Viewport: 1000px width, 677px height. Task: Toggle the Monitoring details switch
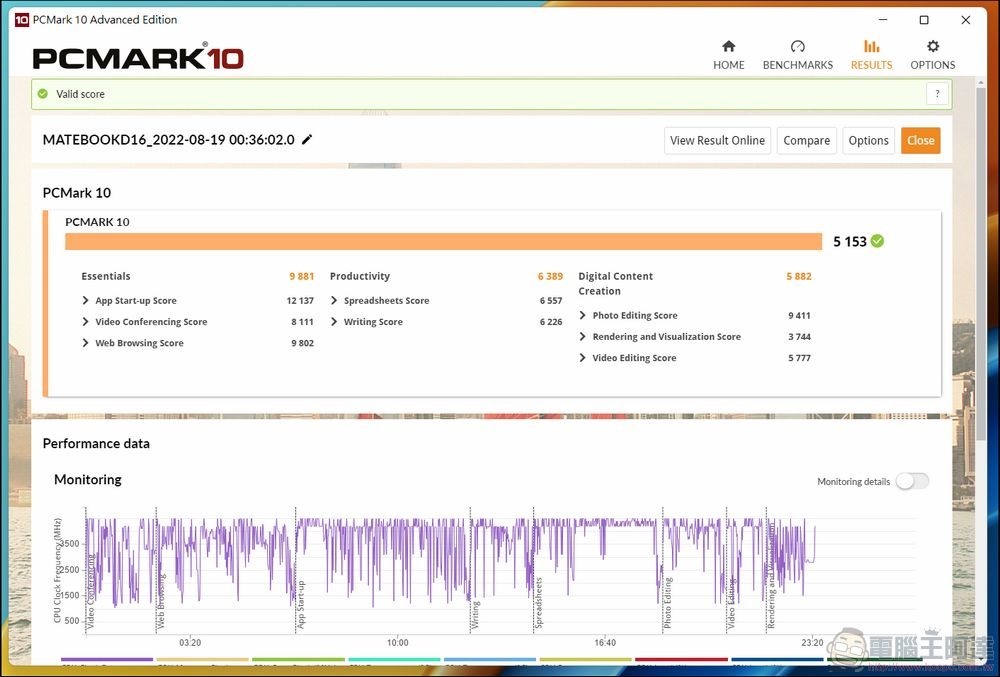coord(911,481)
